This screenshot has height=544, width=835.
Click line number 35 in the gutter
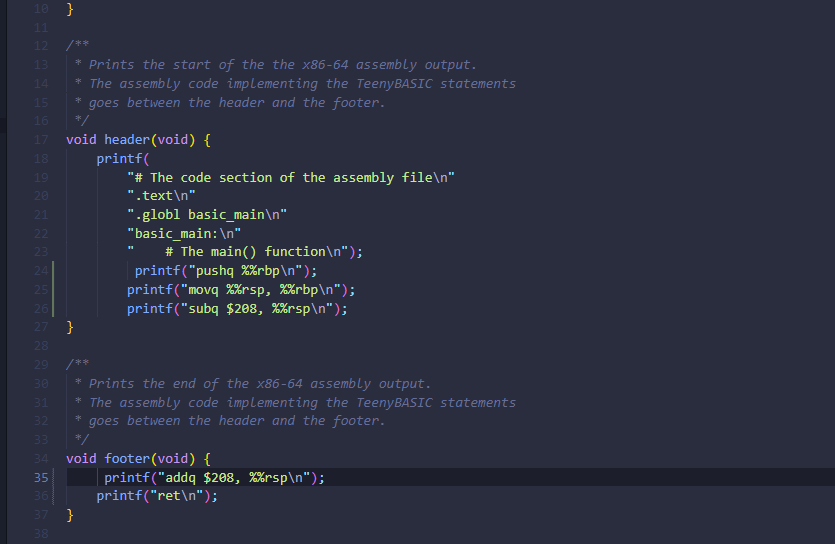[41, 477]
